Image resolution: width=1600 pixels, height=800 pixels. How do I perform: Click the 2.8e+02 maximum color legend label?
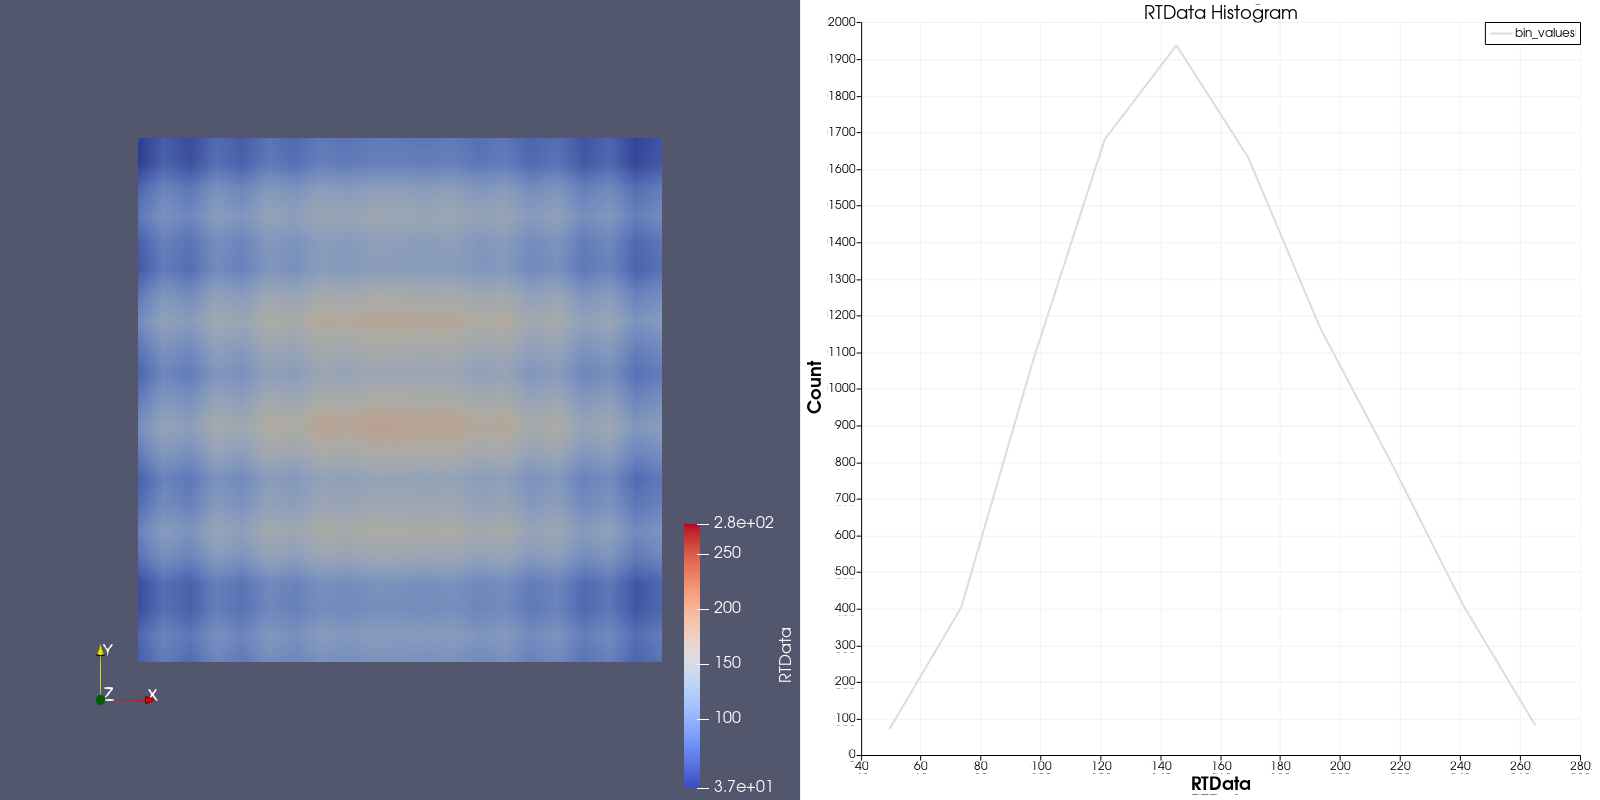click(x=743, y=522)
